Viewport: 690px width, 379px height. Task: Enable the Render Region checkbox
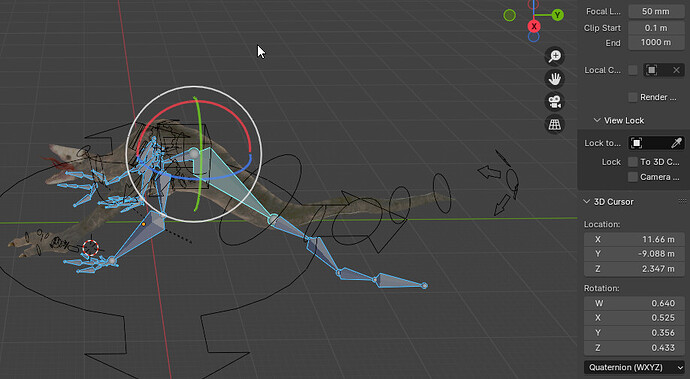click(633, 97)
